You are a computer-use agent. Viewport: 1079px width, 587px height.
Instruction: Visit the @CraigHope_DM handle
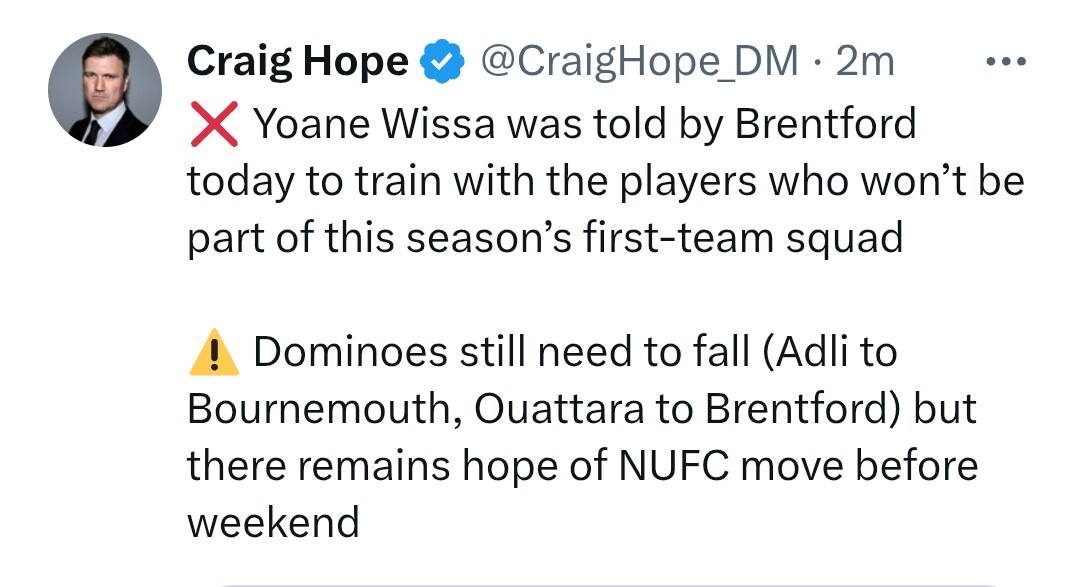(639, 62)
